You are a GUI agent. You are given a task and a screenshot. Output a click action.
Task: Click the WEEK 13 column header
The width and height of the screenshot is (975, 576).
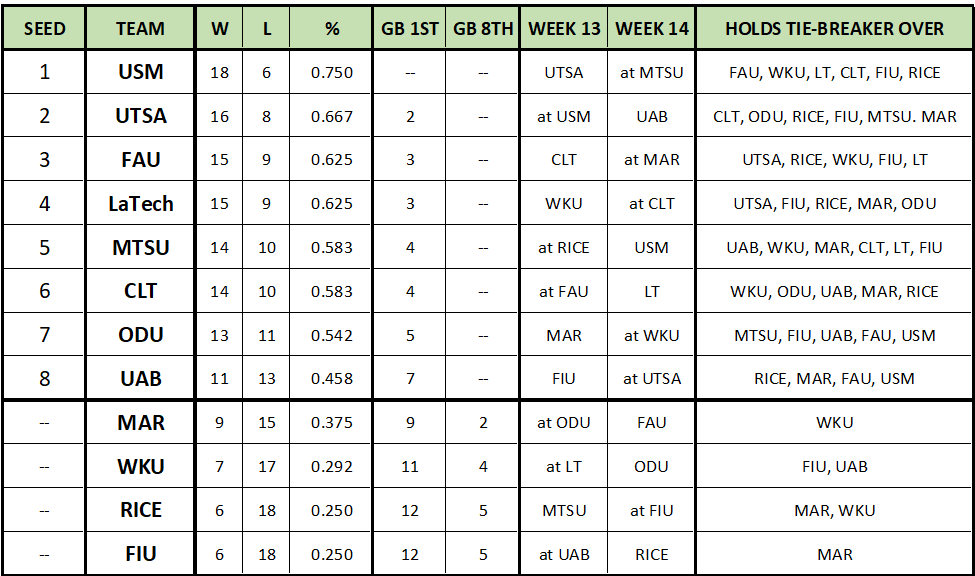pos(564,29)
